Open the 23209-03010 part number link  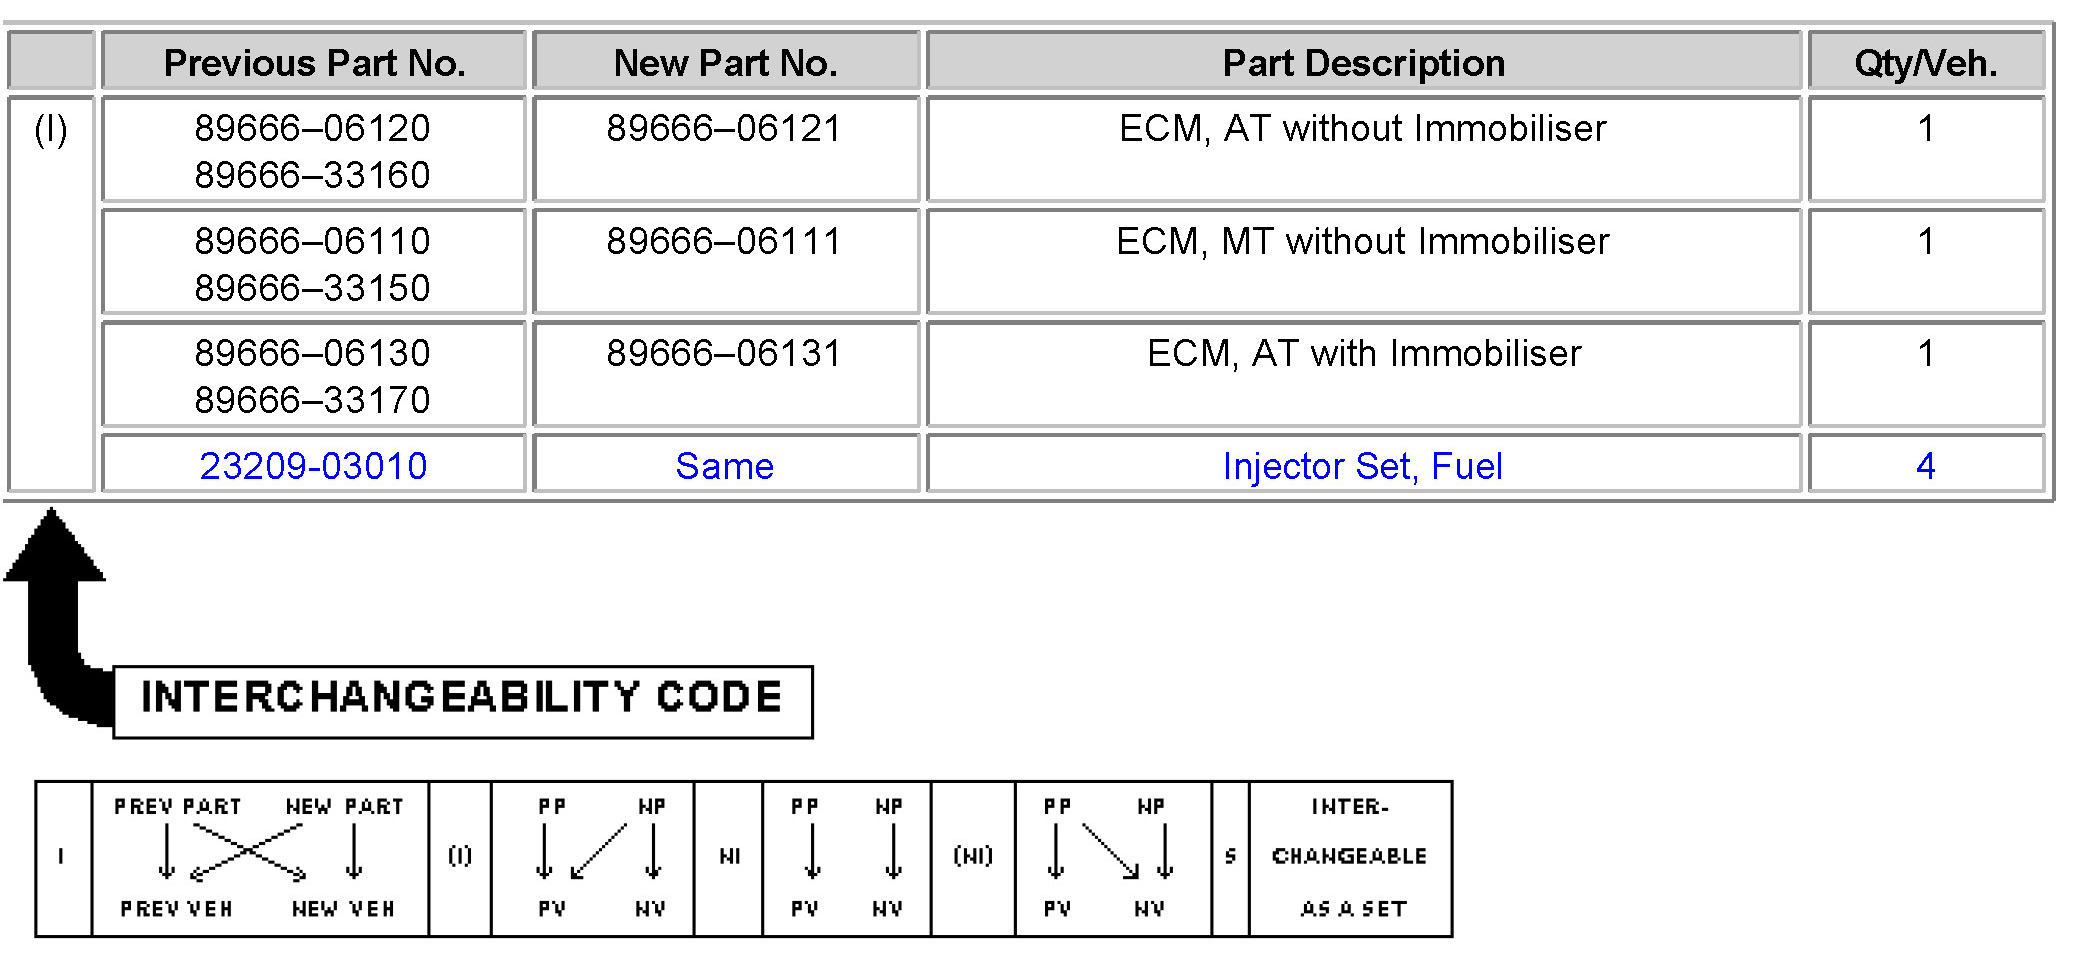click(x=313, y=466)
